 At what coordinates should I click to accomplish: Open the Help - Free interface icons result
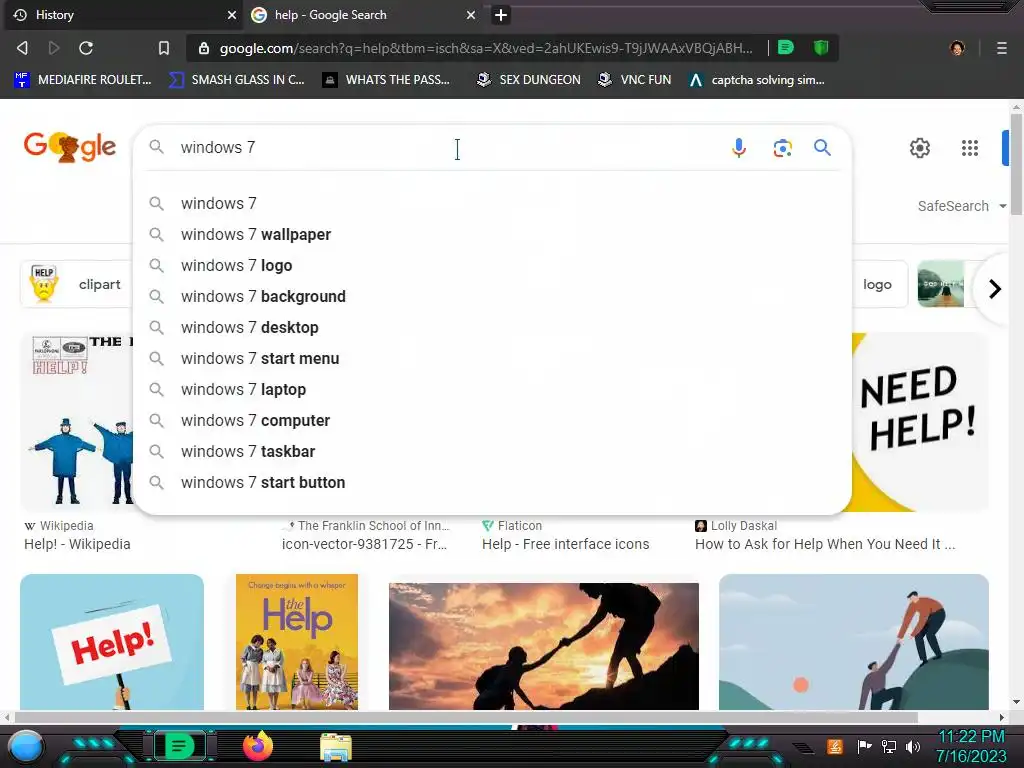click(566, 544)
